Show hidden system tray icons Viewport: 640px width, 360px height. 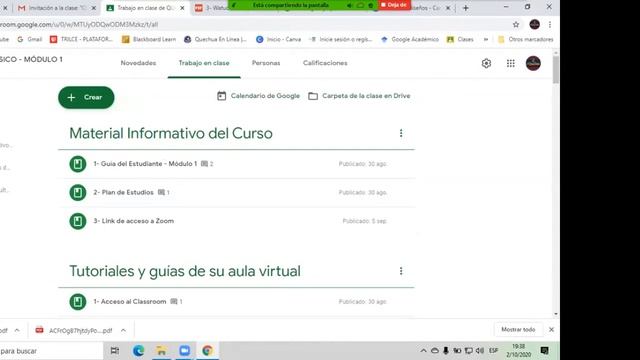(423, 351)
